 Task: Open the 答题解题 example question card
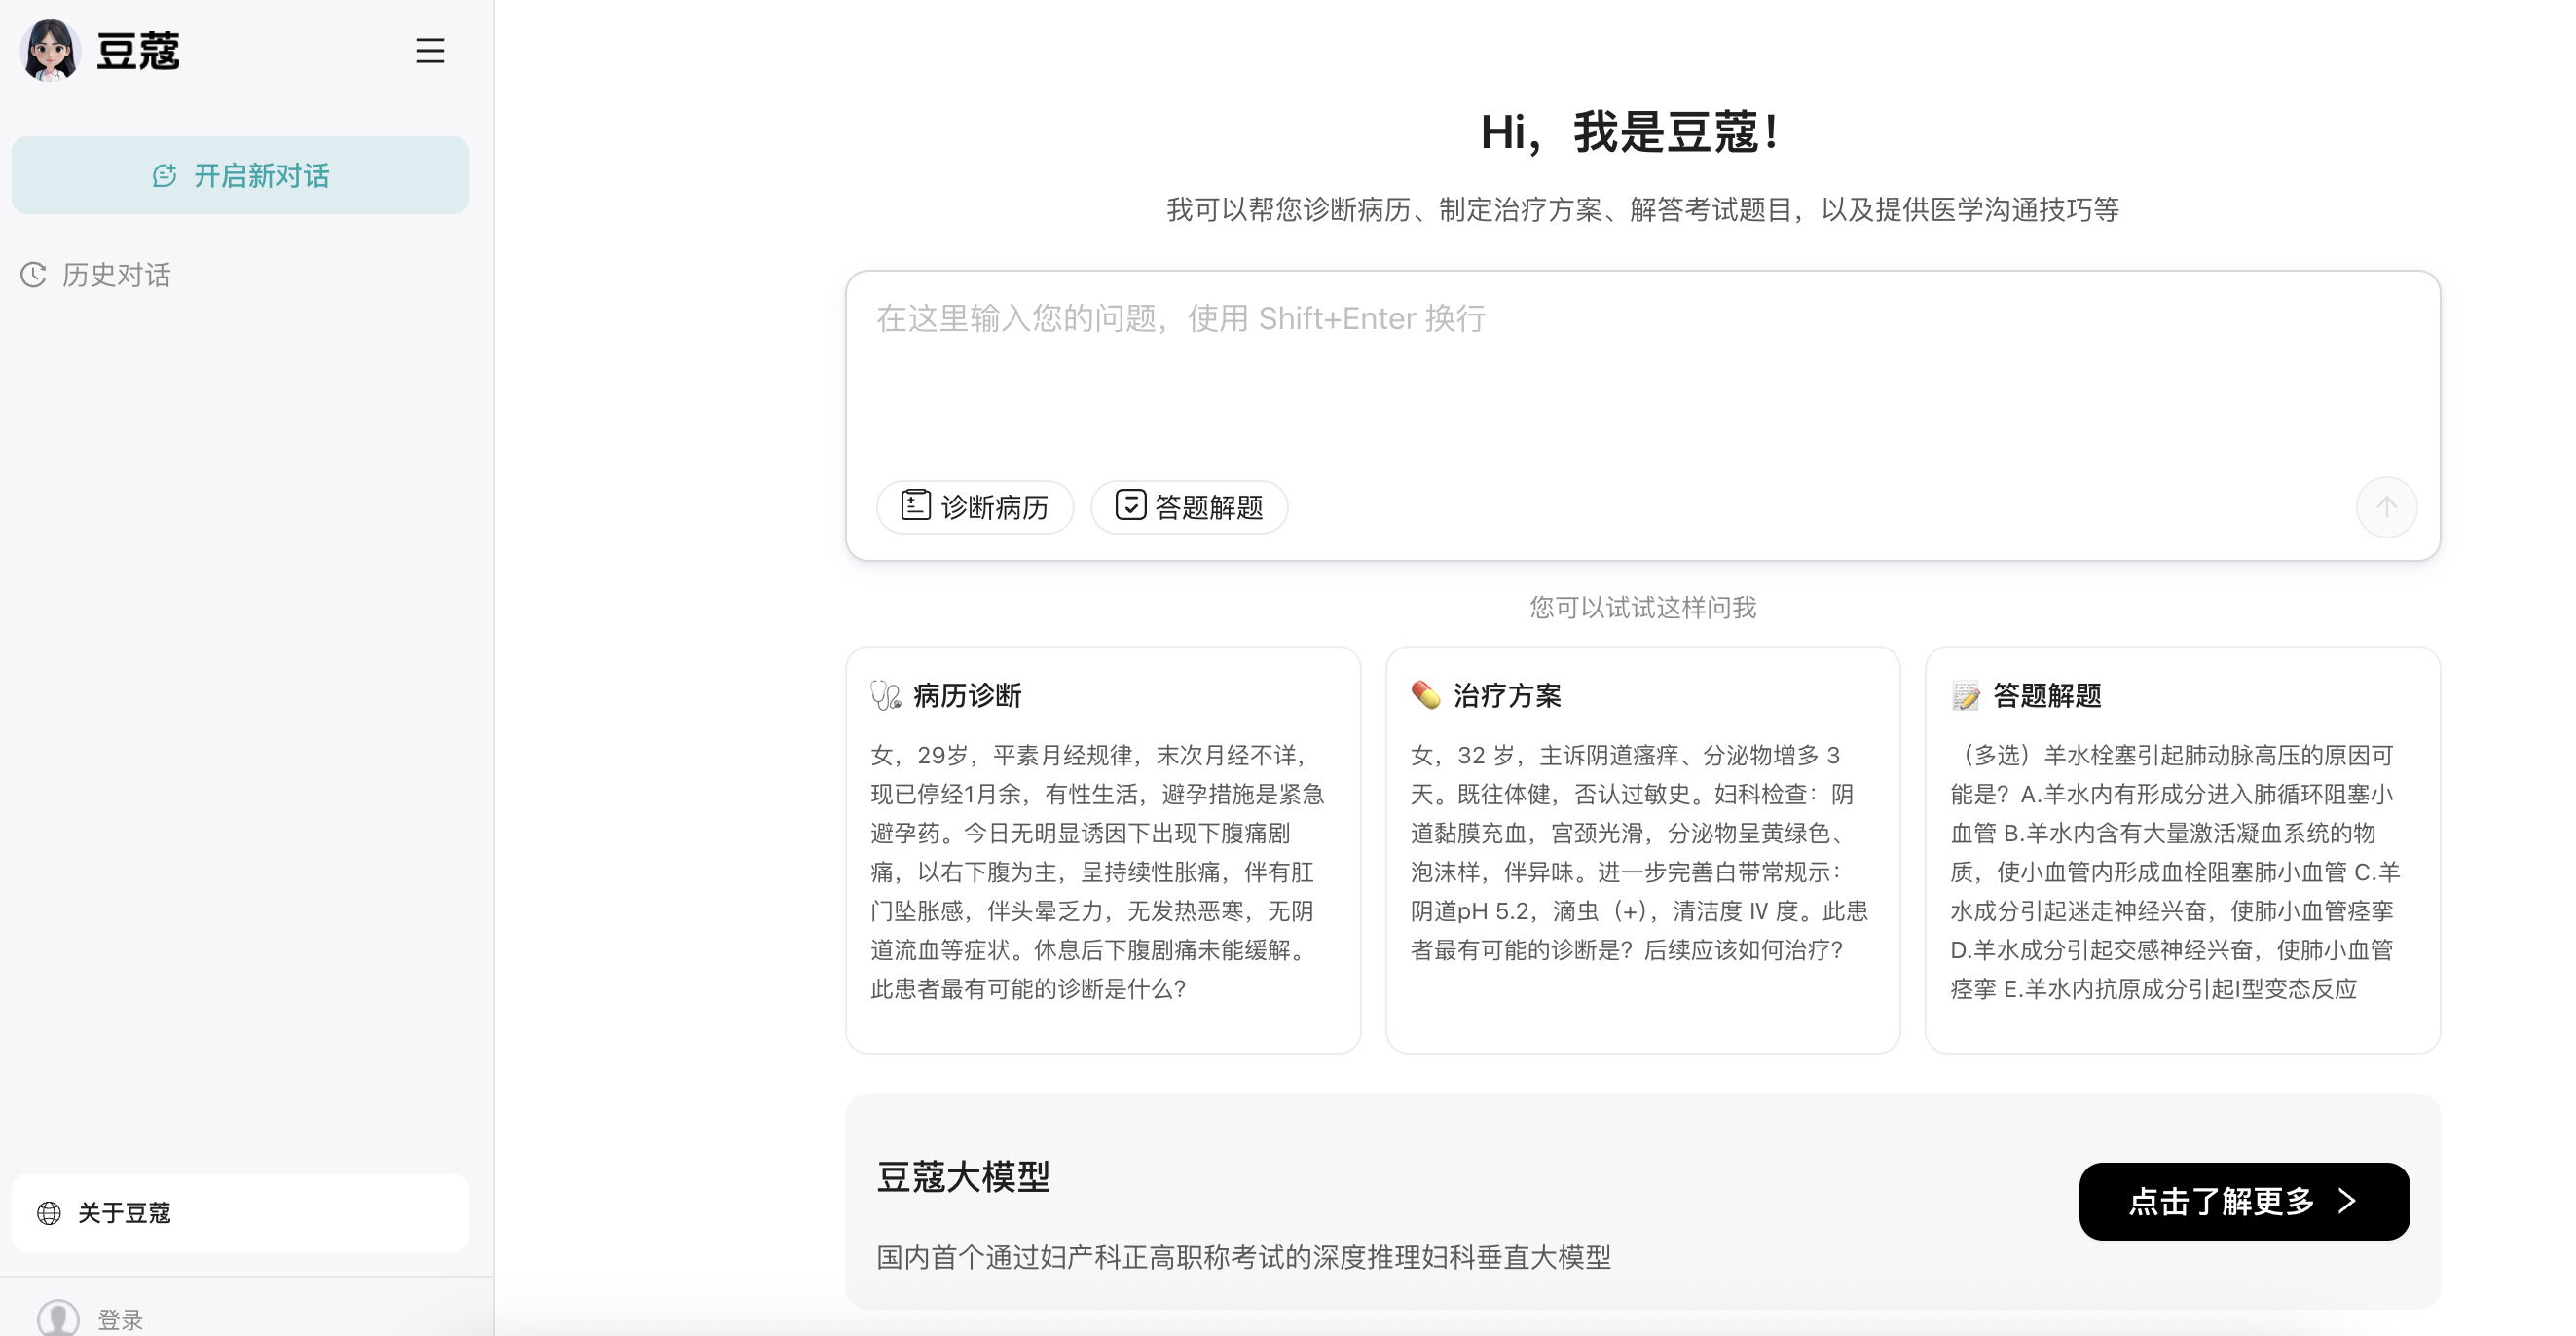2183,850
